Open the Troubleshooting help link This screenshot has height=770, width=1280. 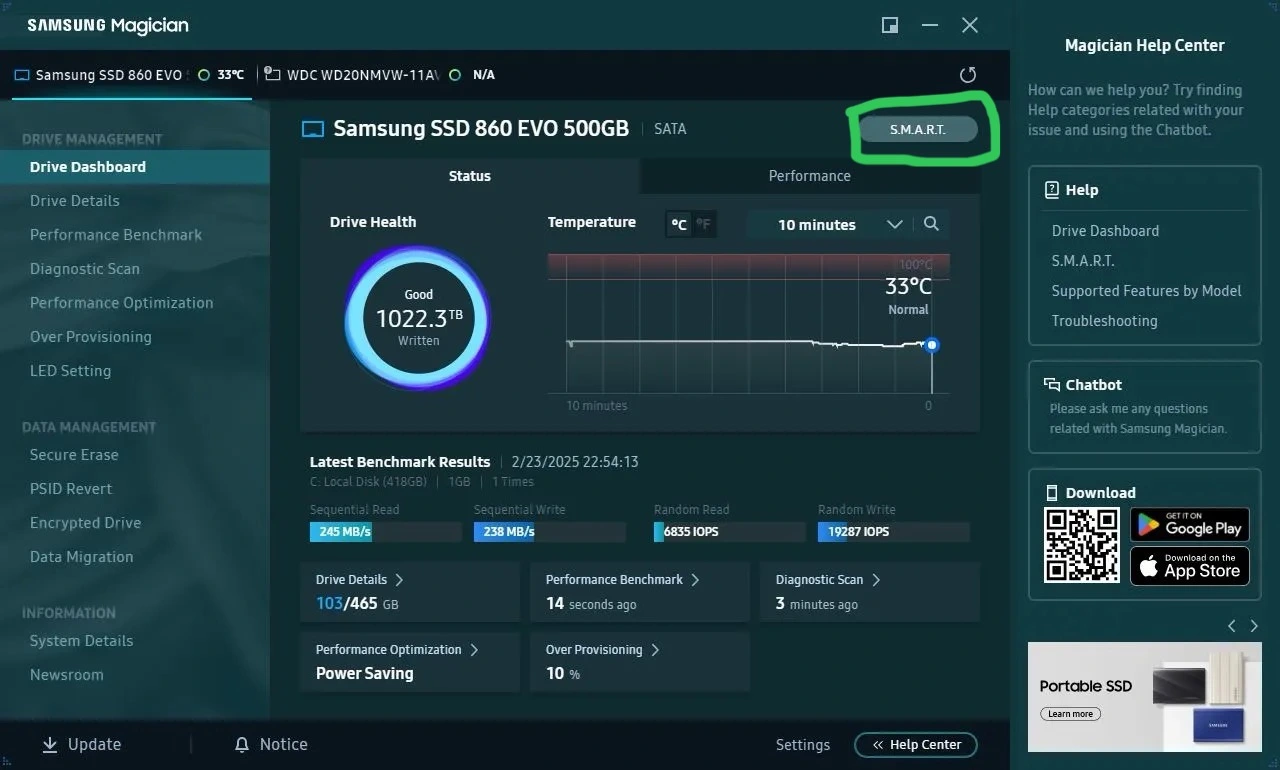point(1104,321)
